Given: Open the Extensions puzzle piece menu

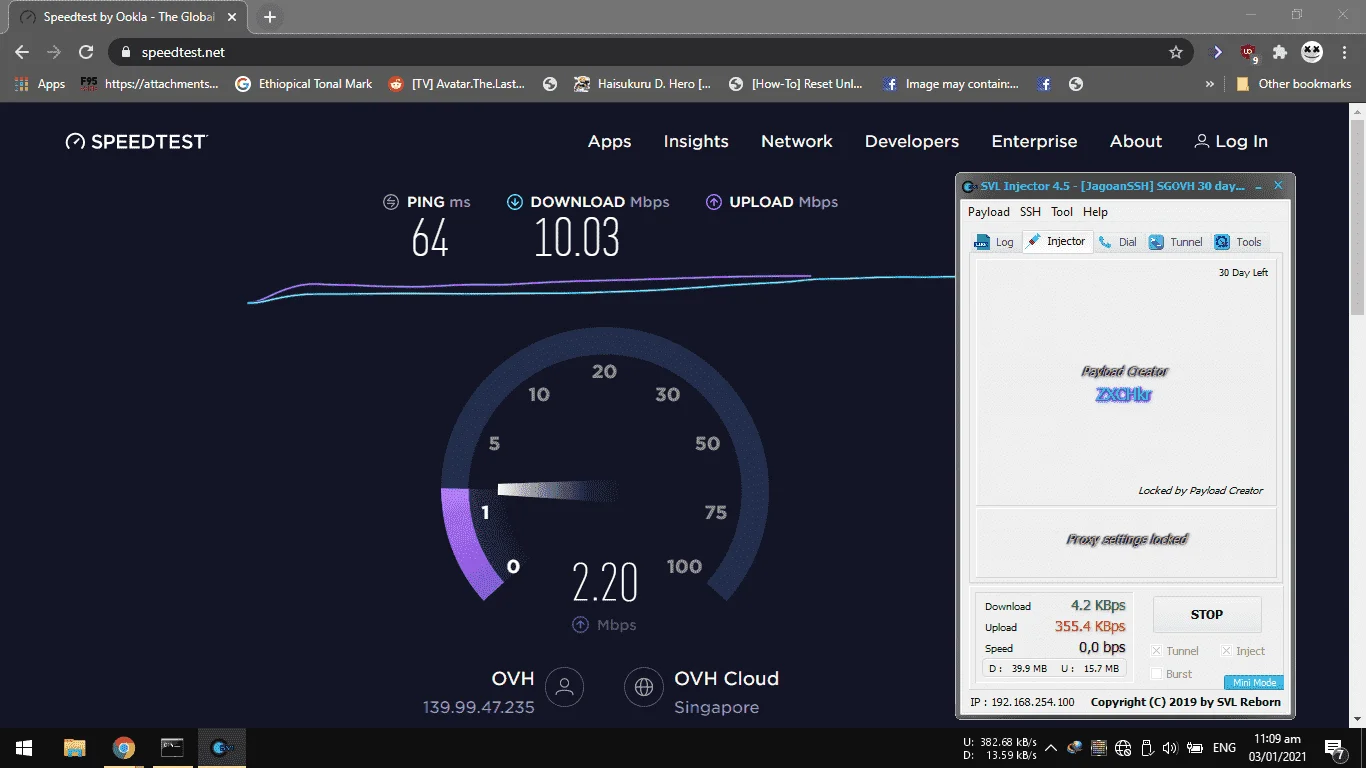Looking at the screenshot, I should 1280,52.
